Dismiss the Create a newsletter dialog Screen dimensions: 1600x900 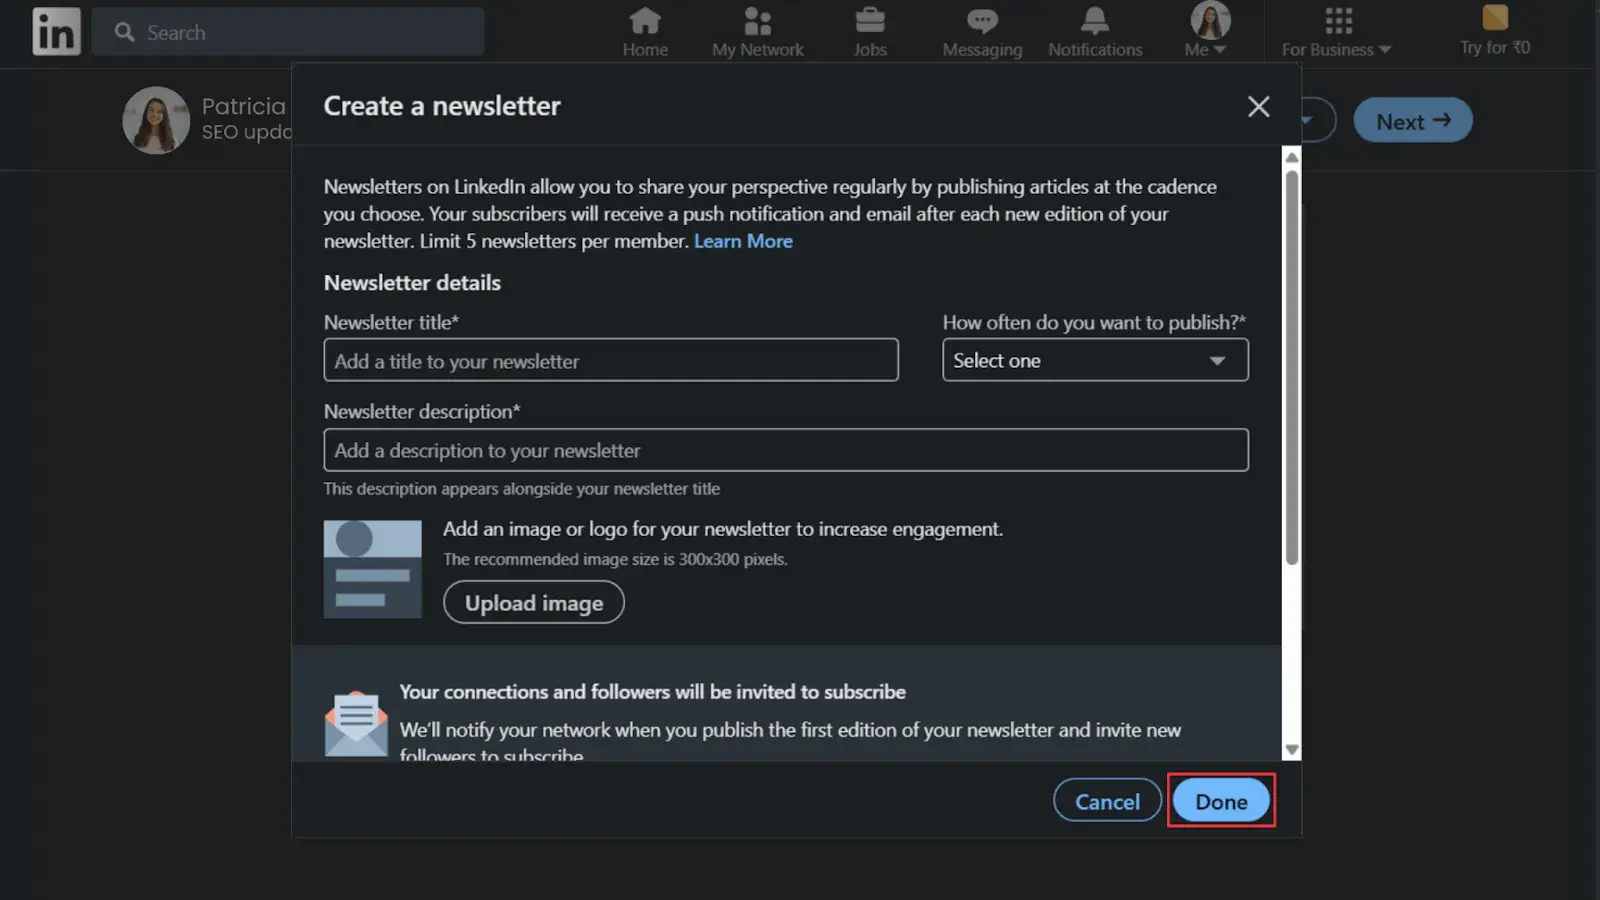pyautogui.click(x=1258, y=106)
